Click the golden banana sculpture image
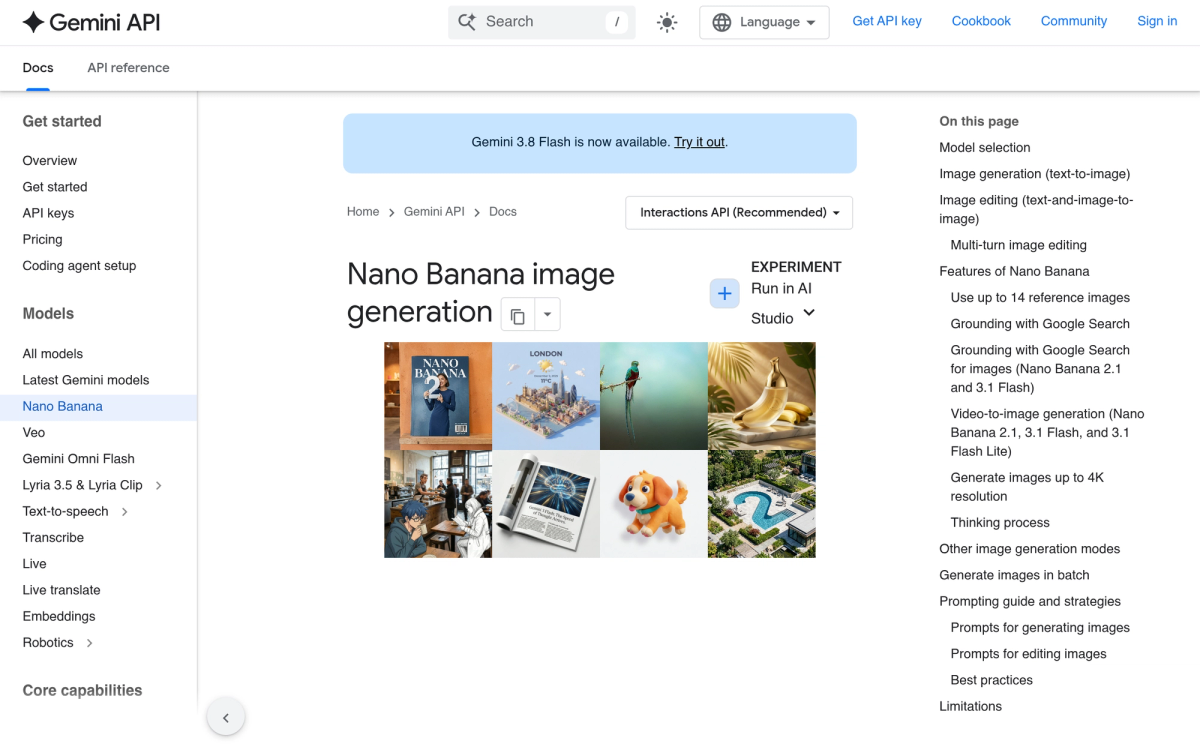Image resolution: width=1200 pixels, height=750 pixels. coord(762,396)
